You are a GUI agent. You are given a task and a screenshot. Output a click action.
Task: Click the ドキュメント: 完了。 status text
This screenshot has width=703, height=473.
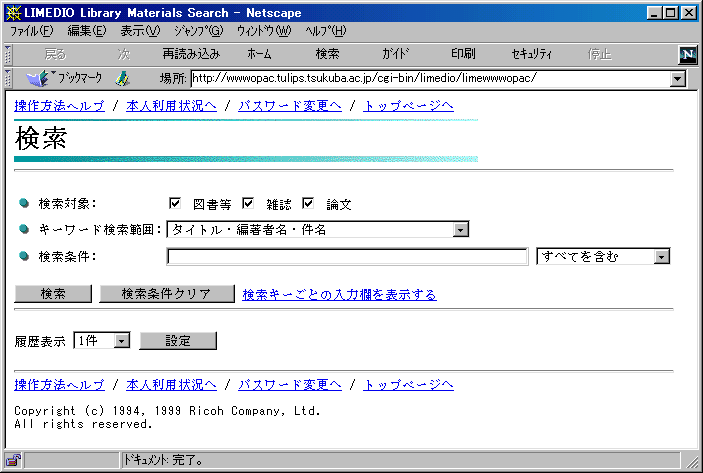(x=163, y=460)
